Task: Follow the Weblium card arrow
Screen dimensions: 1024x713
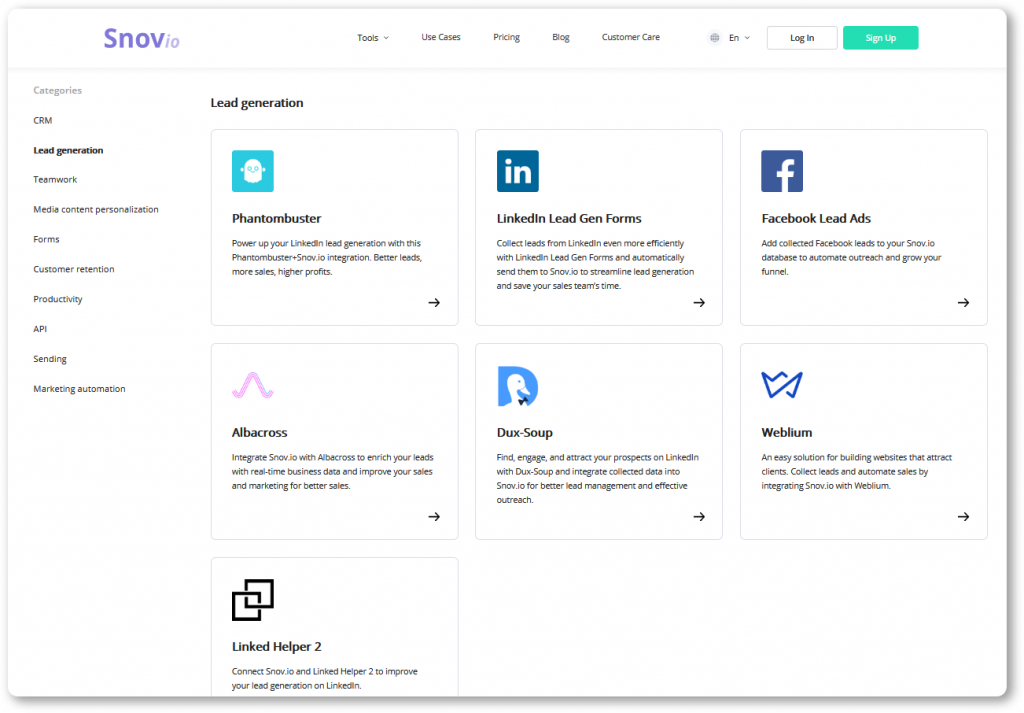Action: click(963, 516)
